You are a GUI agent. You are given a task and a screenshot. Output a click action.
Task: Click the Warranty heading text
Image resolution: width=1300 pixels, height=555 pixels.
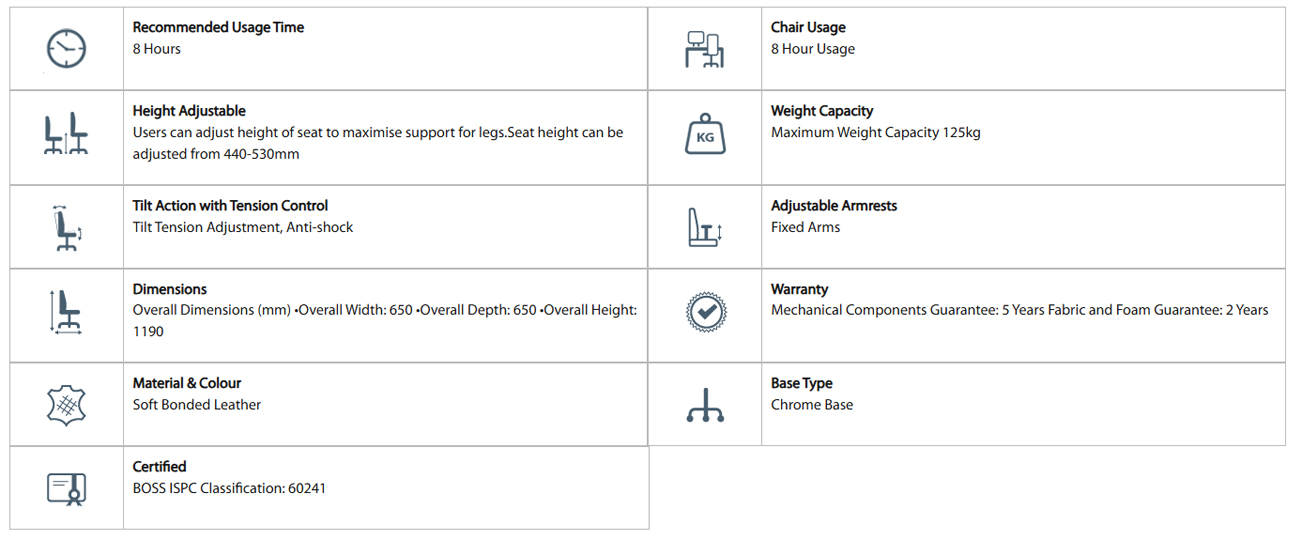[x=799, y=289]
